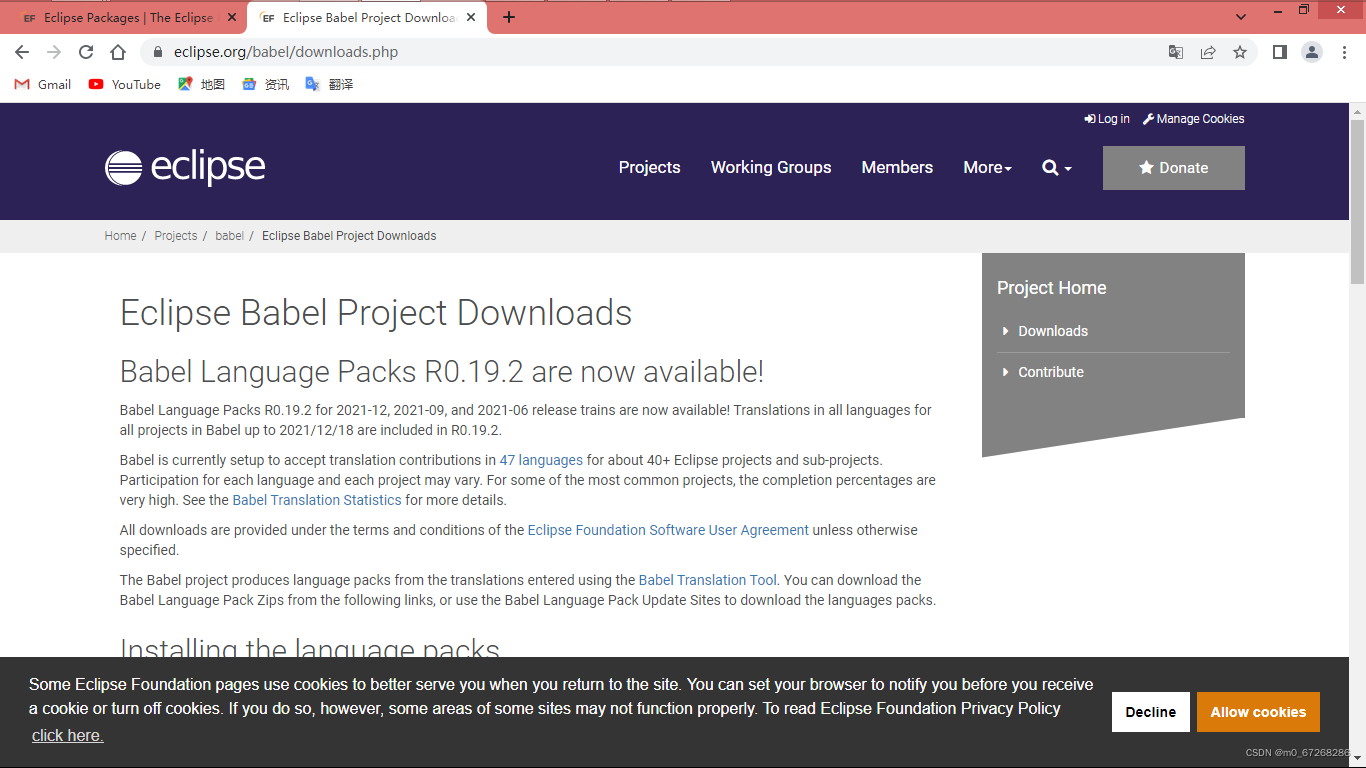Open Babel Translation Statistics link

point(317,500)
